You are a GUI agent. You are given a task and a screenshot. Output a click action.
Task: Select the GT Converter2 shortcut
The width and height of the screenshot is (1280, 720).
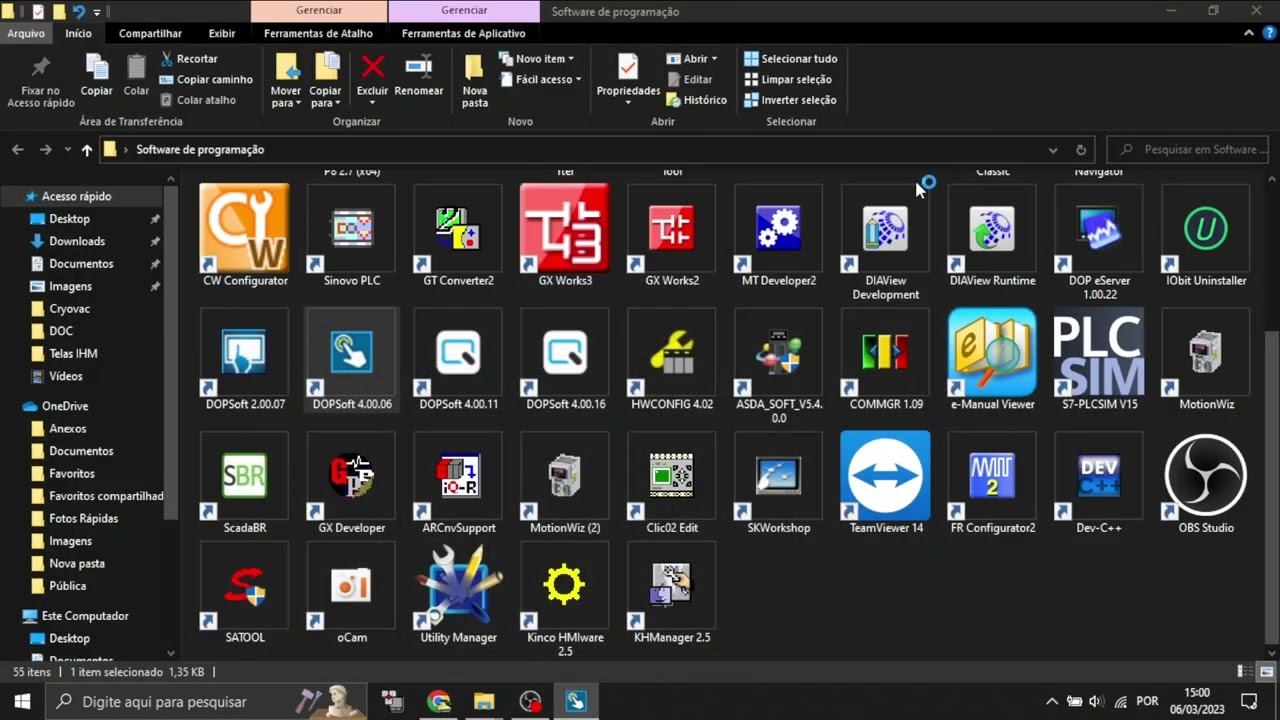tap(458, 236)
